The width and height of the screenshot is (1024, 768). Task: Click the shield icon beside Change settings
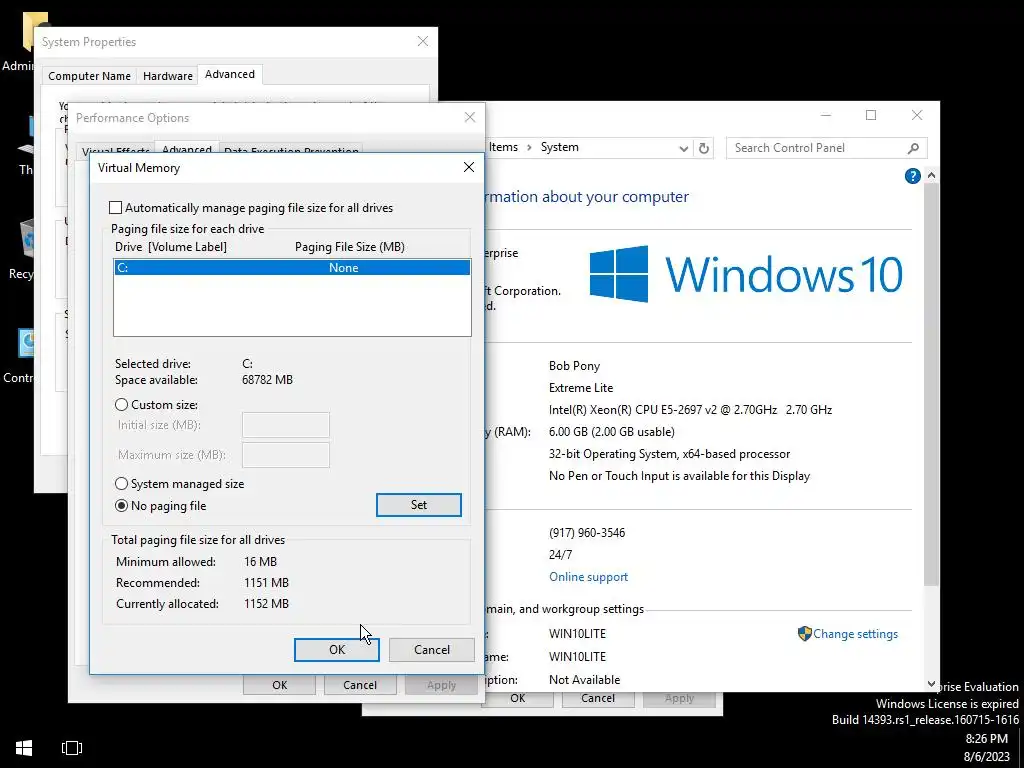click(x=805, y=633)
